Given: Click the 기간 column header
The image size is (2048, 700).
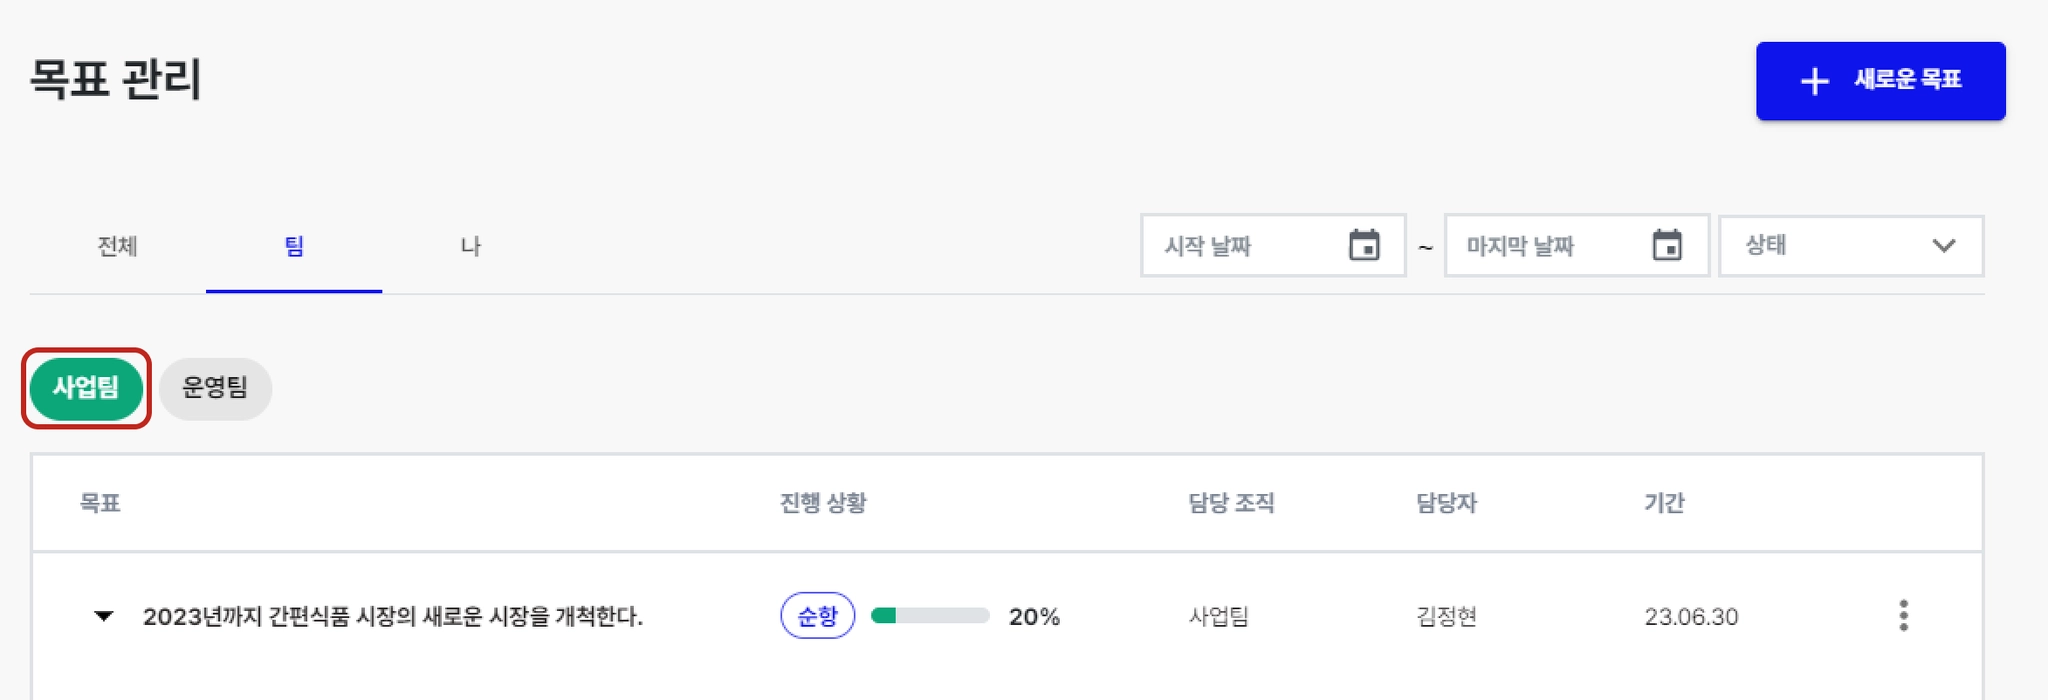Looking at the screenshot, I should [1664, 503].
